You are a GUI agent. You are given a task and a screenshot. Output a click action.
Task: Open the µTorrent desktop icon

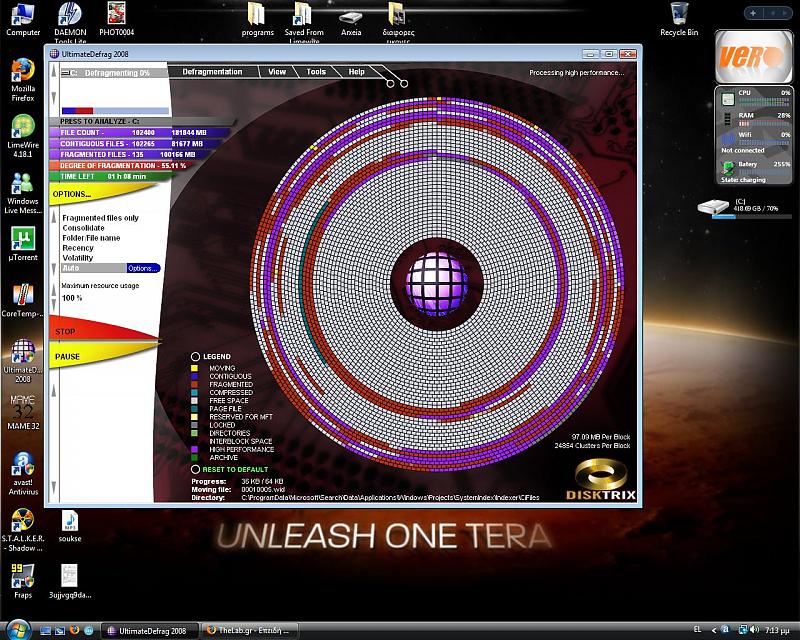tap(23, 243)
